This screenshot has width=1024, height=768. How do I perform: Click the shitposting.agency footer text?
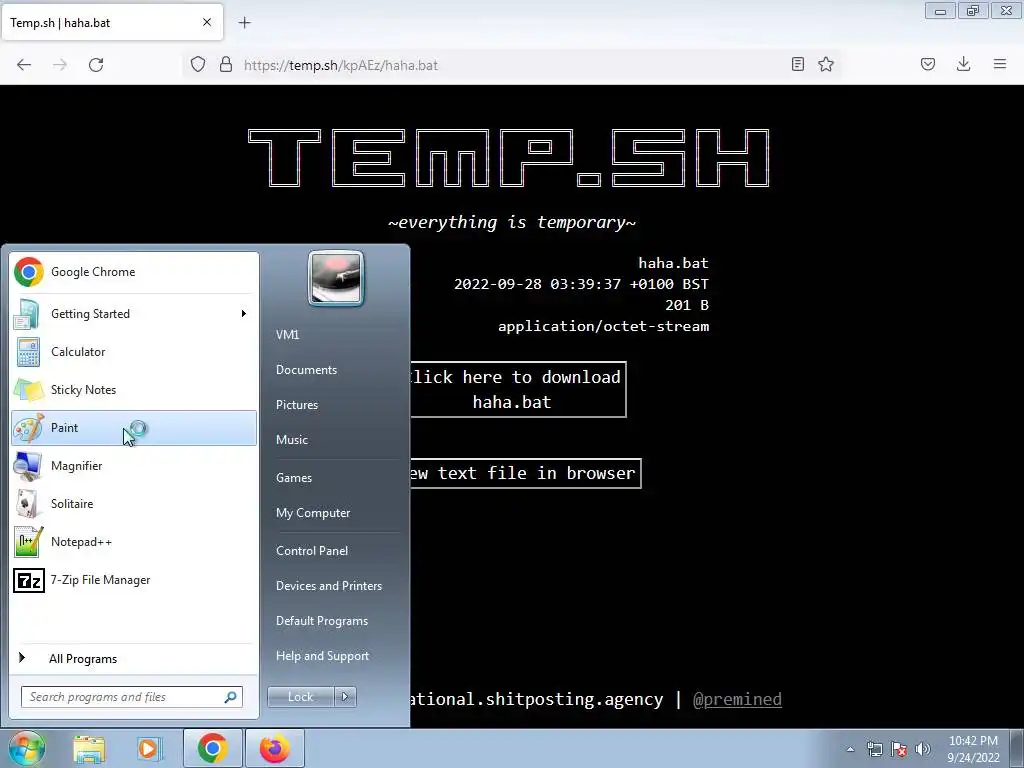537,699
